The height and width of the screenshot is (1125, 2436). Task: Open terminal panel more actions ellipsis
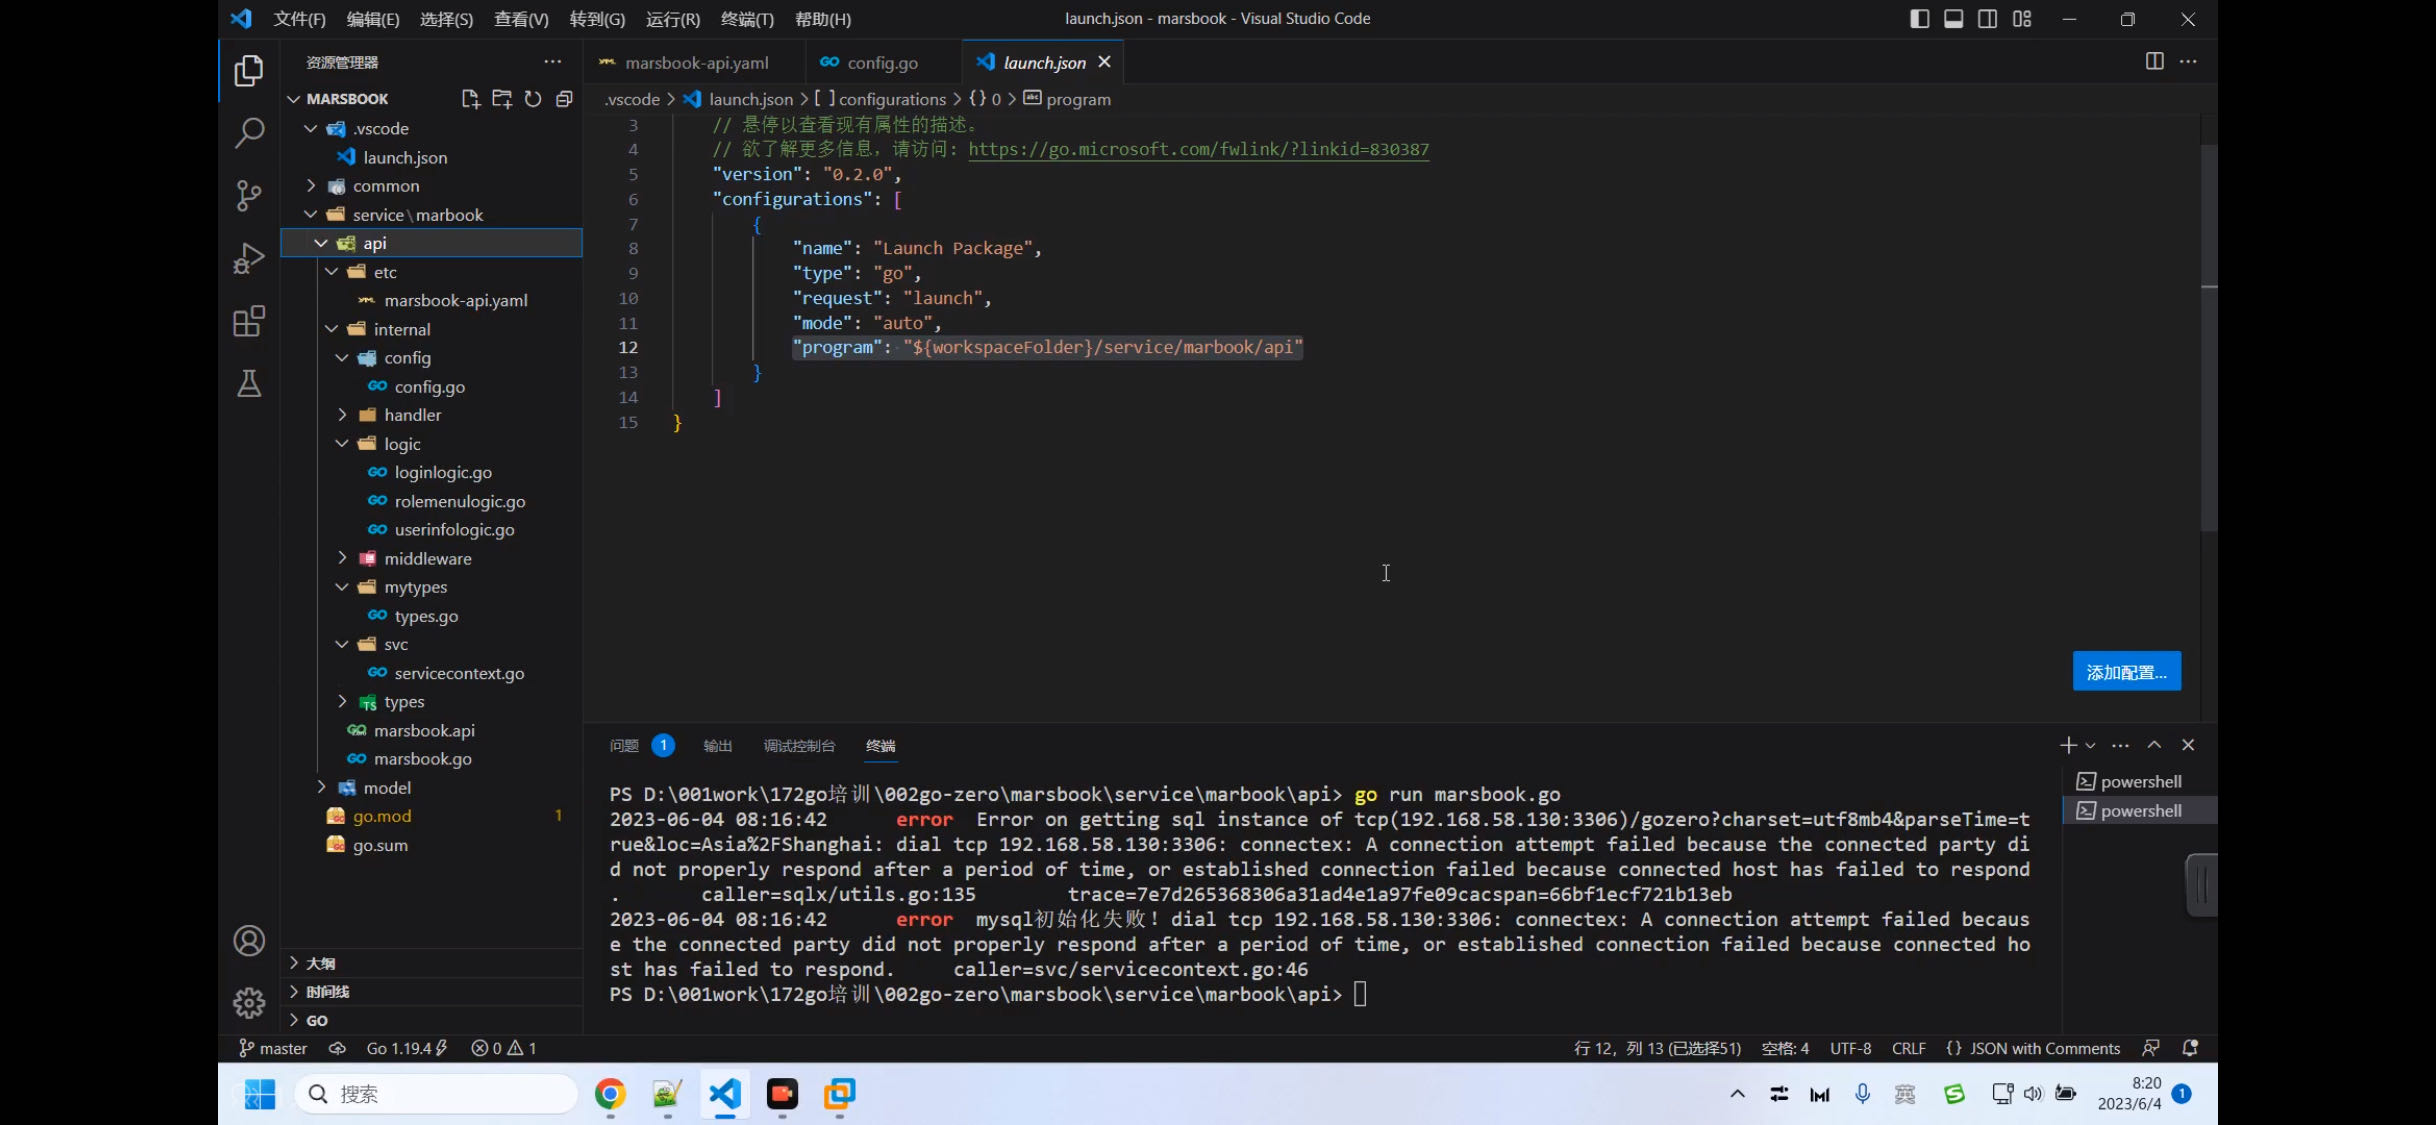(2120, 745)
